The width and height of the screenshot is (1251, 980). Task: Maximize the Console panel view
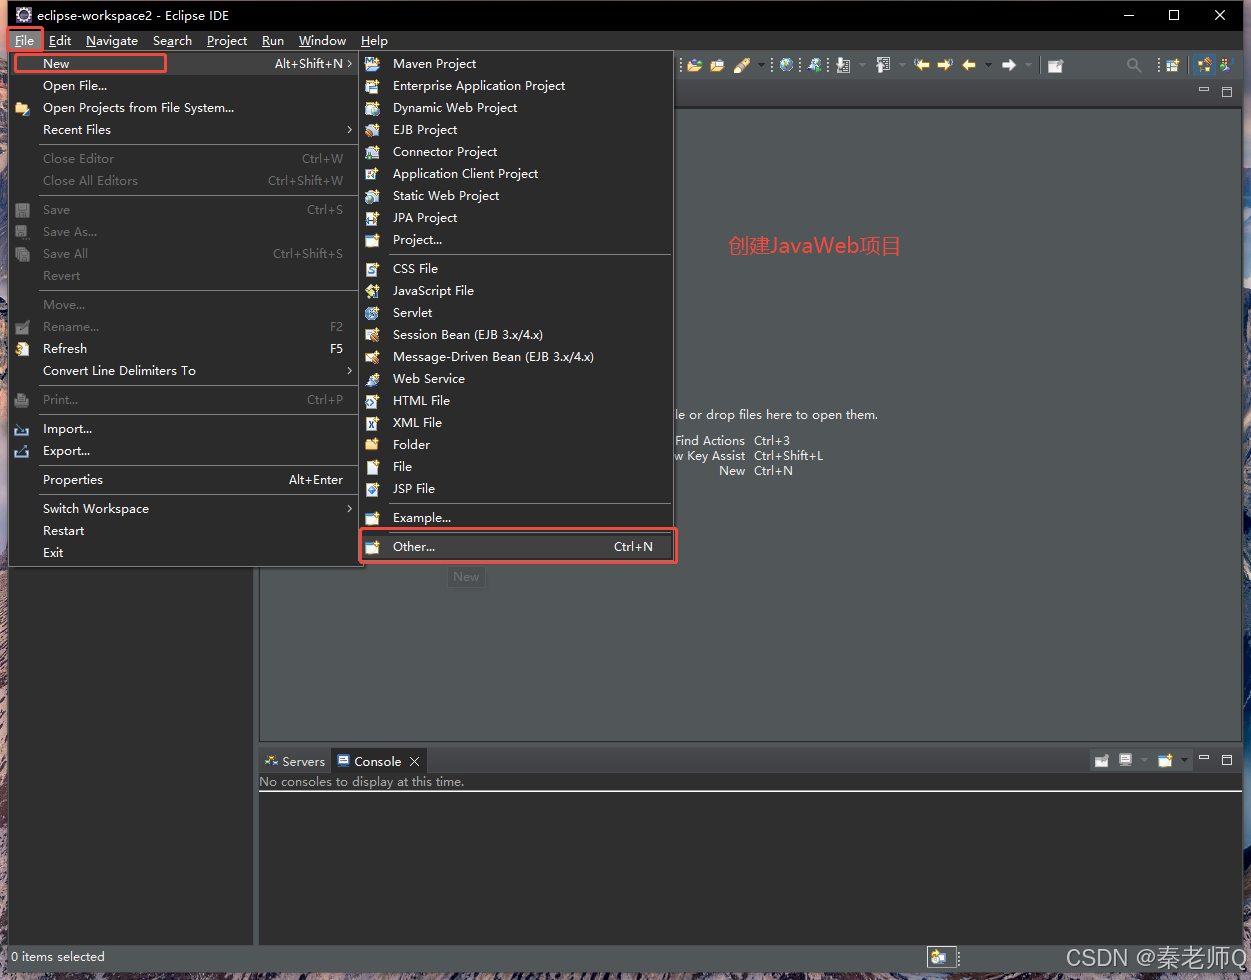[1227, 760]
